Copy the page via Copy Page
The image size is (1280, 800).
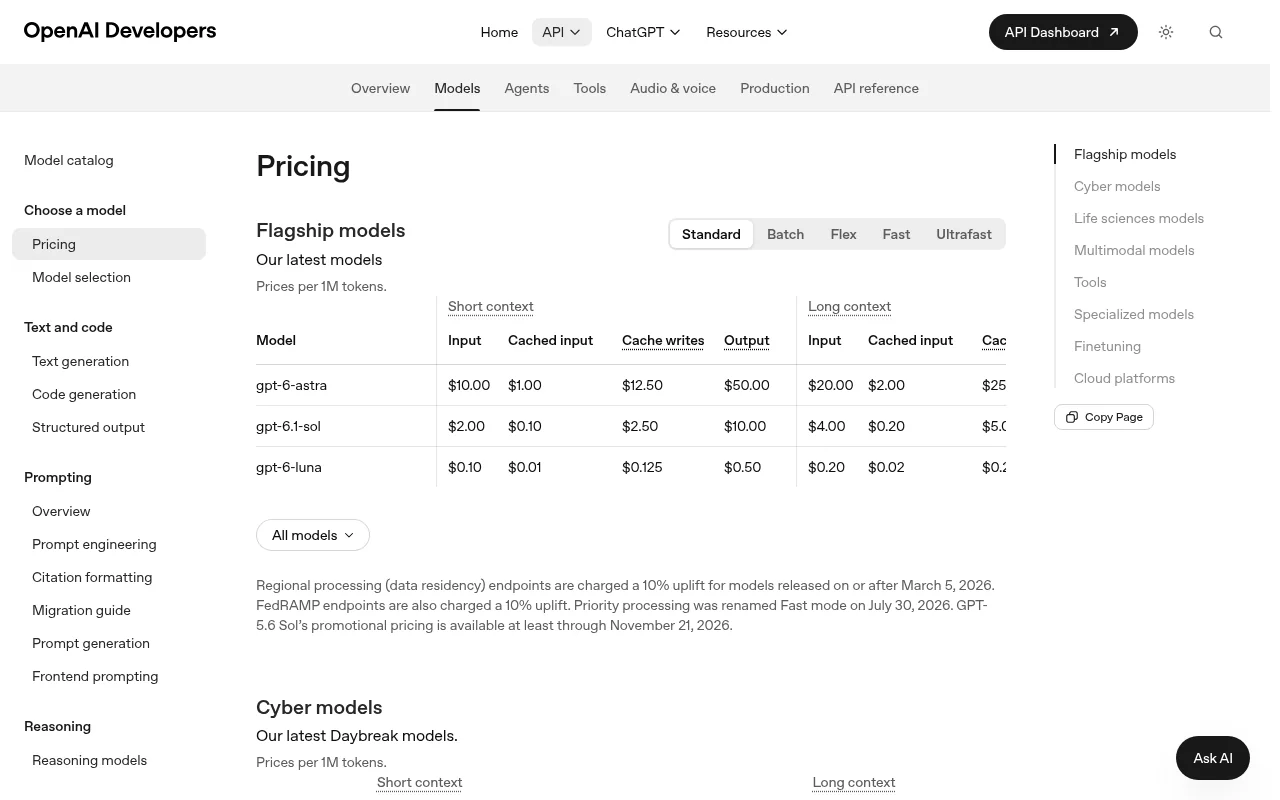[x=1104, y=417]
